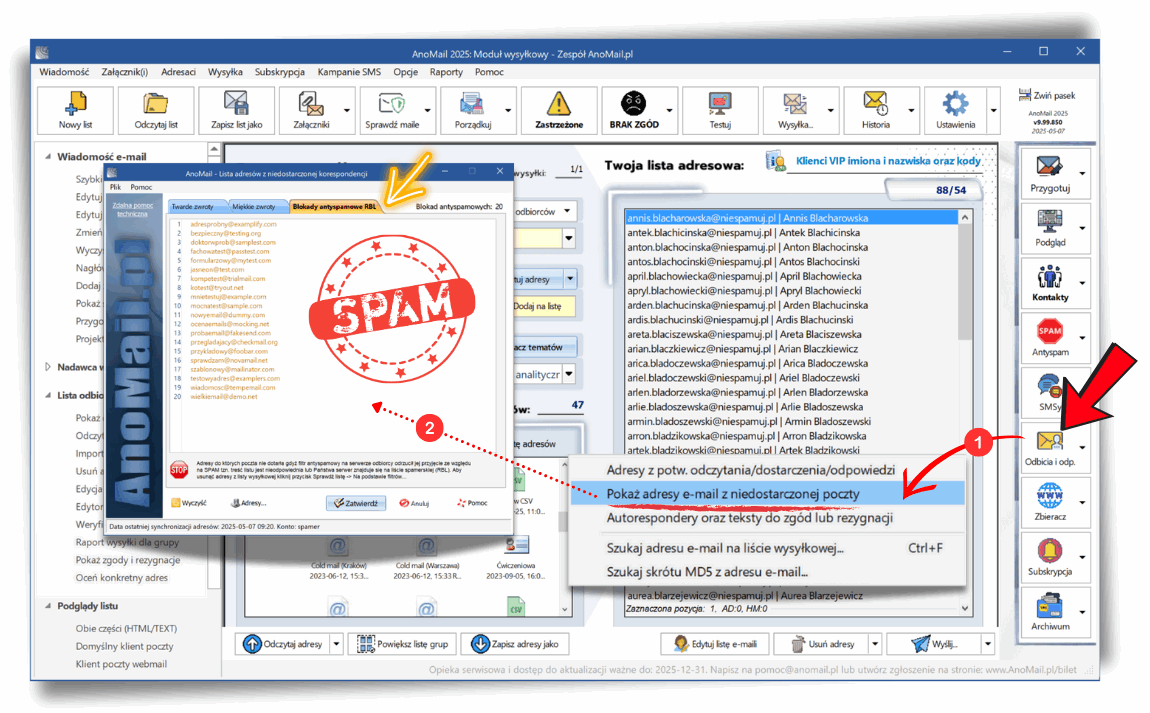Choose Pokaż adresy e-mail z niedostarczonej poczty
The height and width of the screenshot is (713, 1150).
tap(767, 494)
